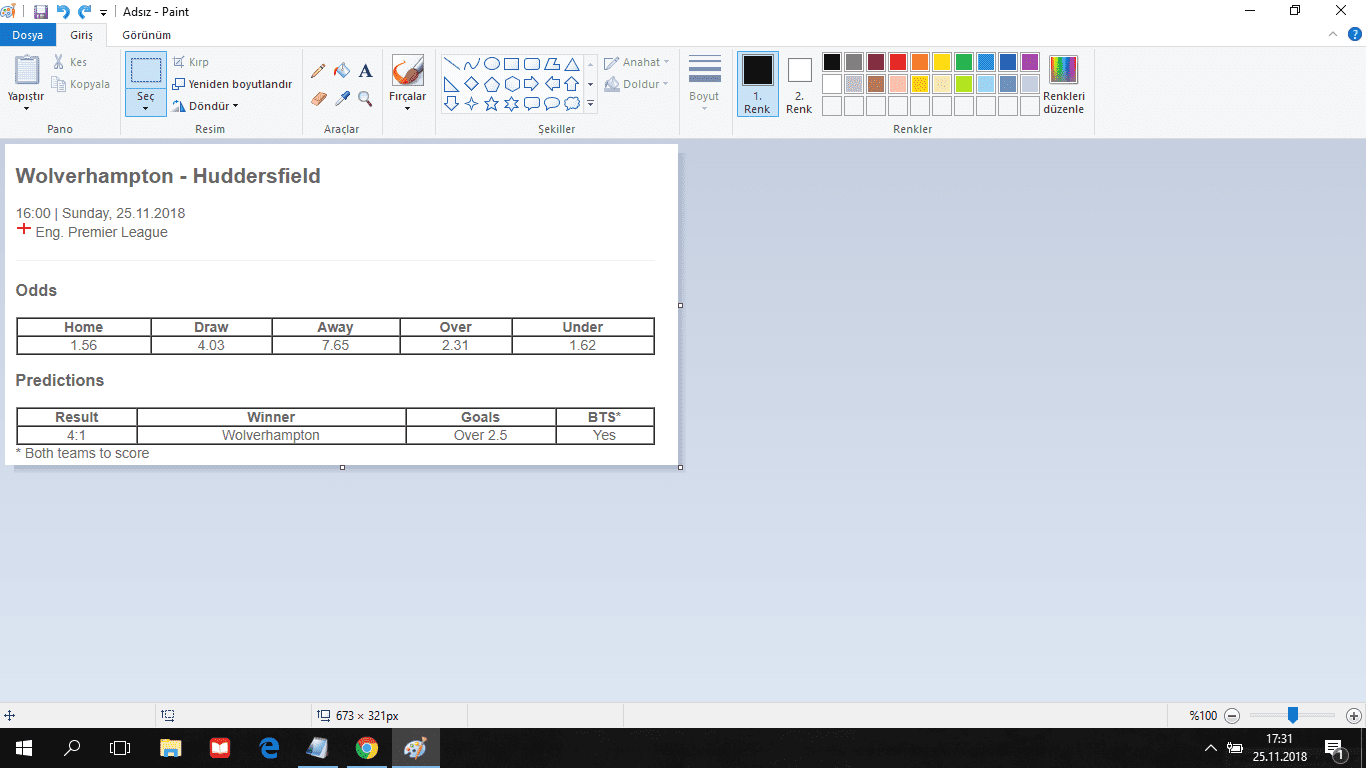Image resolution: width=1366 pixels, height=768 pixels.
Task: Select the Color picker eyedropper tool
Action: (x=342, y=98)
